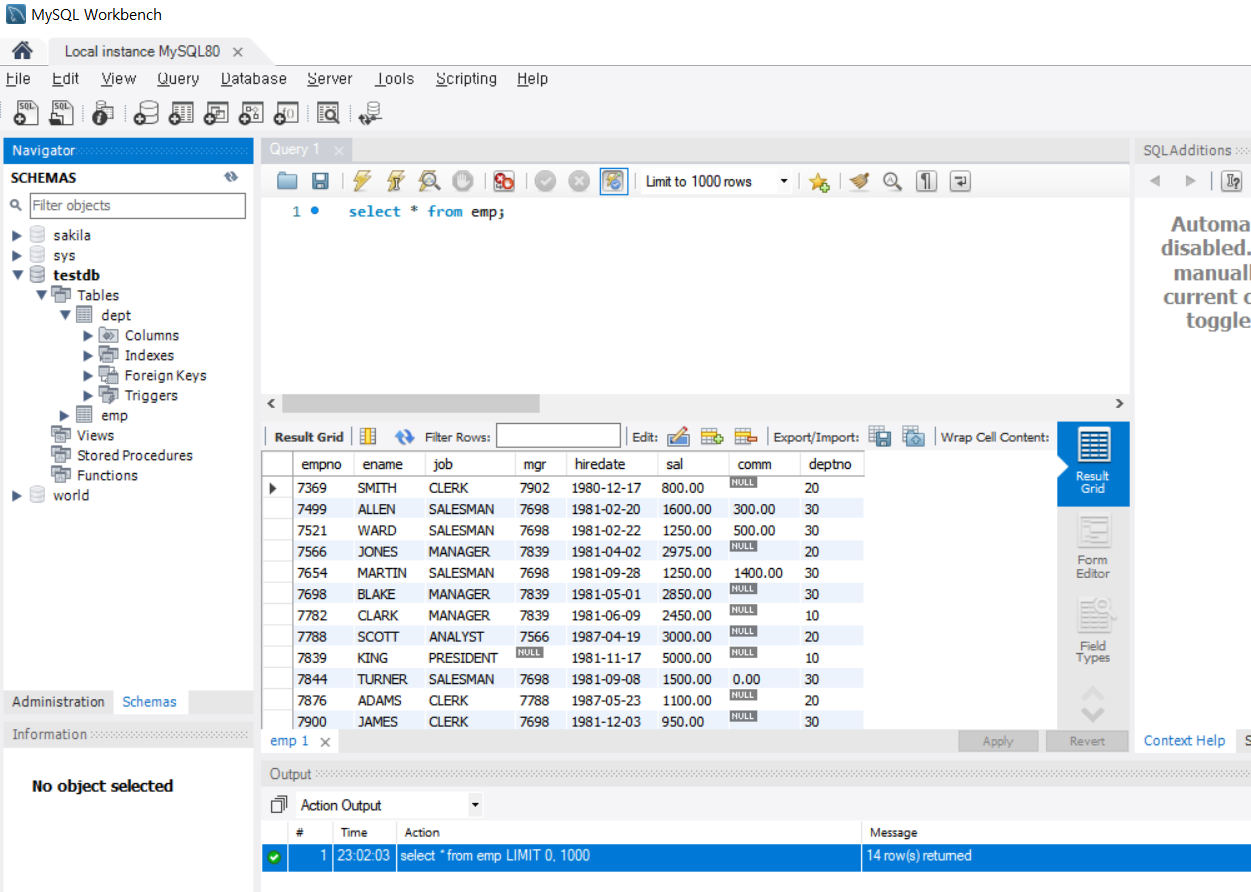Toggle automatic context help button

pyautogui.click(x=1232, y=181)
